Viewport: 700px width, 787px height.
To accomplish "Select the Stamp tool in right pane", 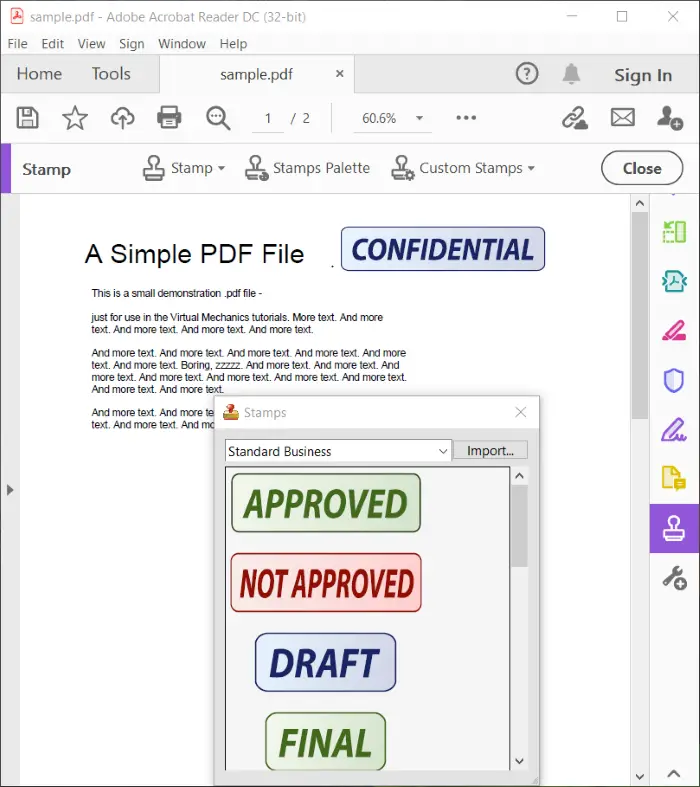I will tap(674, 529).
